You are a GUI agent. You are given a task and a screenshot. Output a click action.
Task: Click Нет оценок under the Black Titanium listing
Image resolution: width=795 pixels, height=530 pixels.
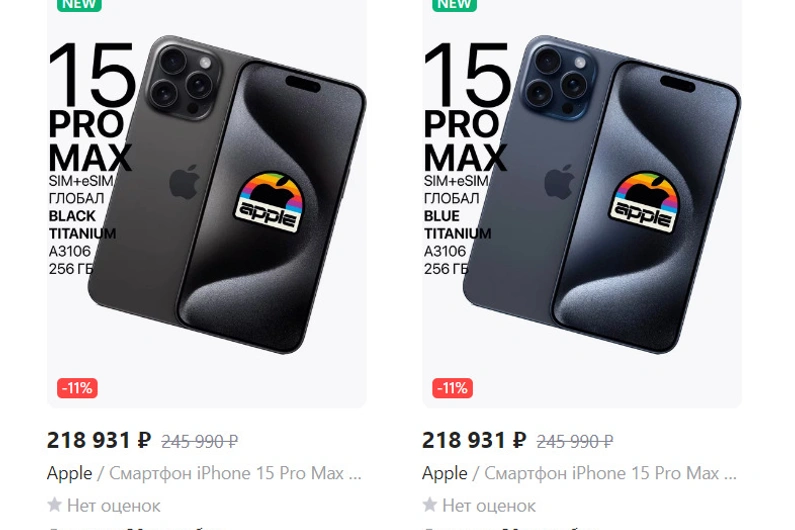tap(114, 506)
